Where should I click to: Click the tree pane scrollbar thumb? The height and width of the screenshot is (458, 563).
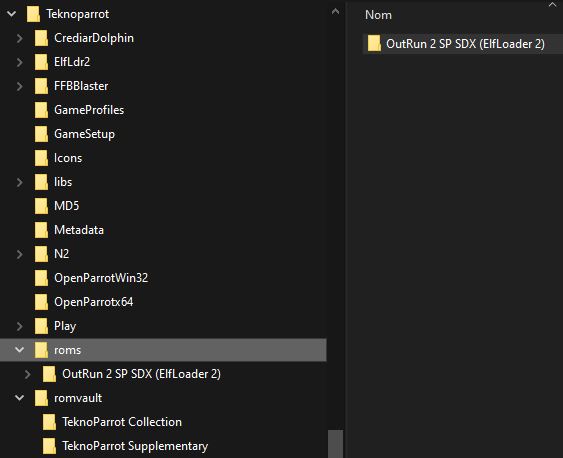coord(336,444)
